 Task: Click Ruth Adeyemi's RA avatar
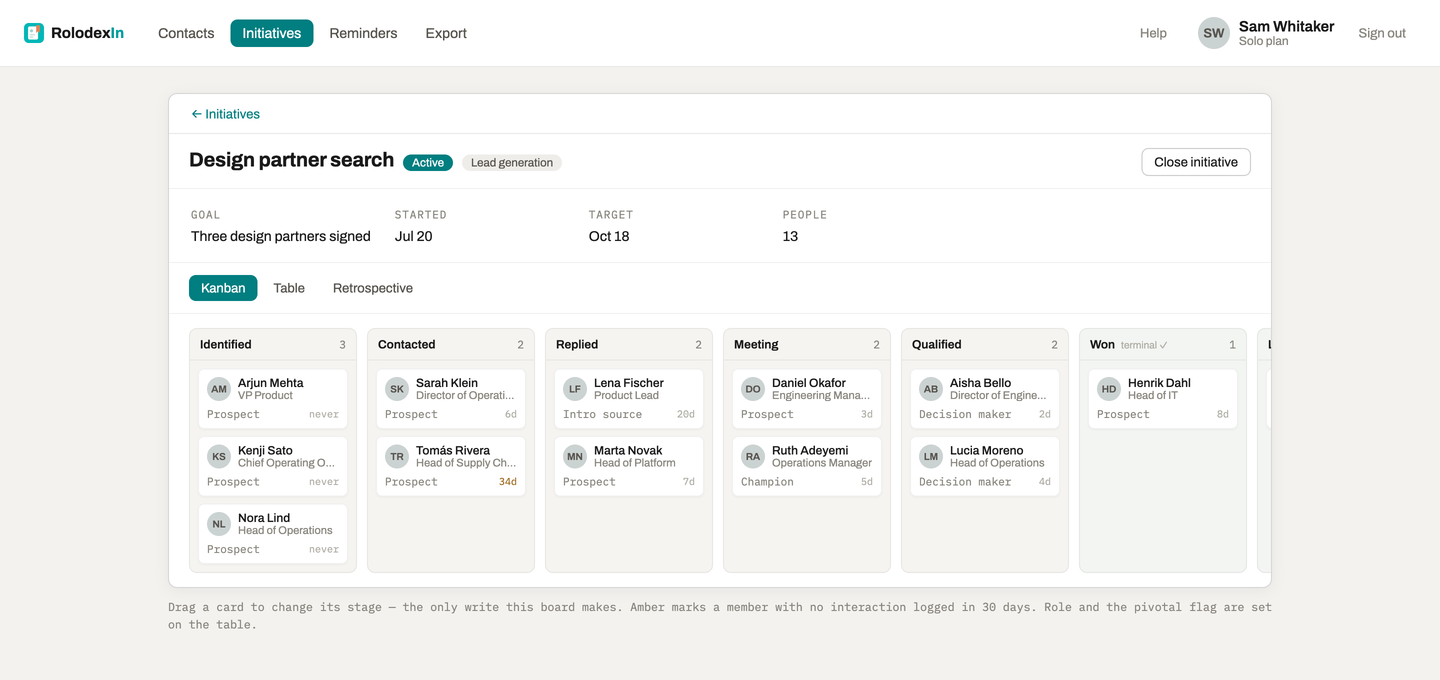(753, 457)
